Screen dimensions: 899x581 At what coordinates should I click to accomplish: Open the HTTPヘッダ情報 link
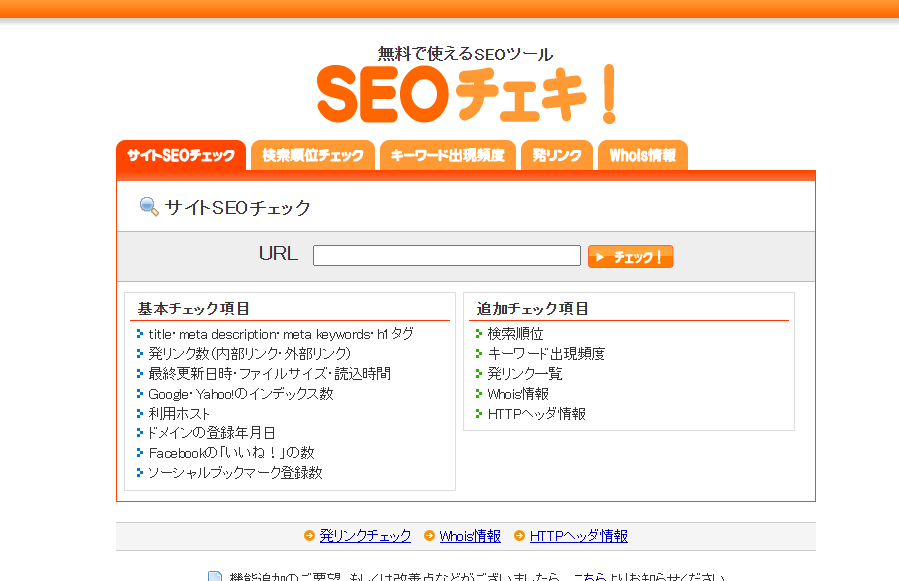tap(578, 536)
